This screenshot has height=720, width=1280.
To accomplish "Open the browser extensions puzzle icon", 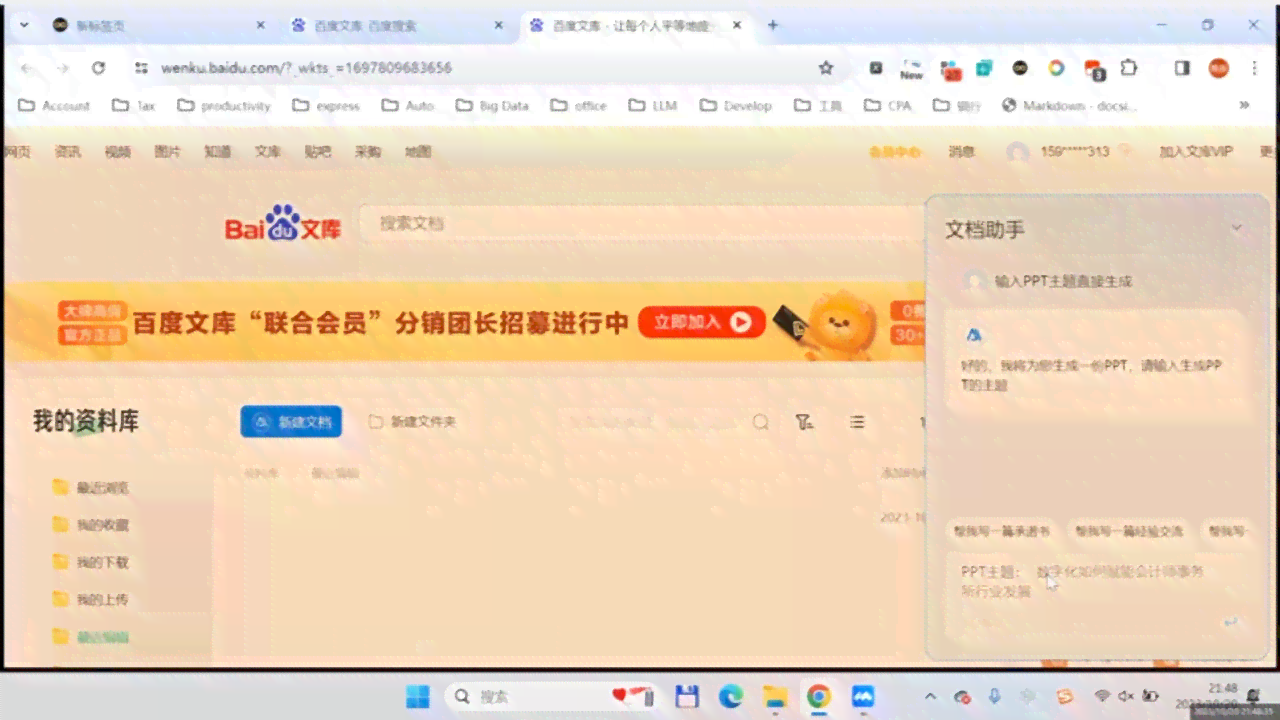I will click(x=1129, y=68).
